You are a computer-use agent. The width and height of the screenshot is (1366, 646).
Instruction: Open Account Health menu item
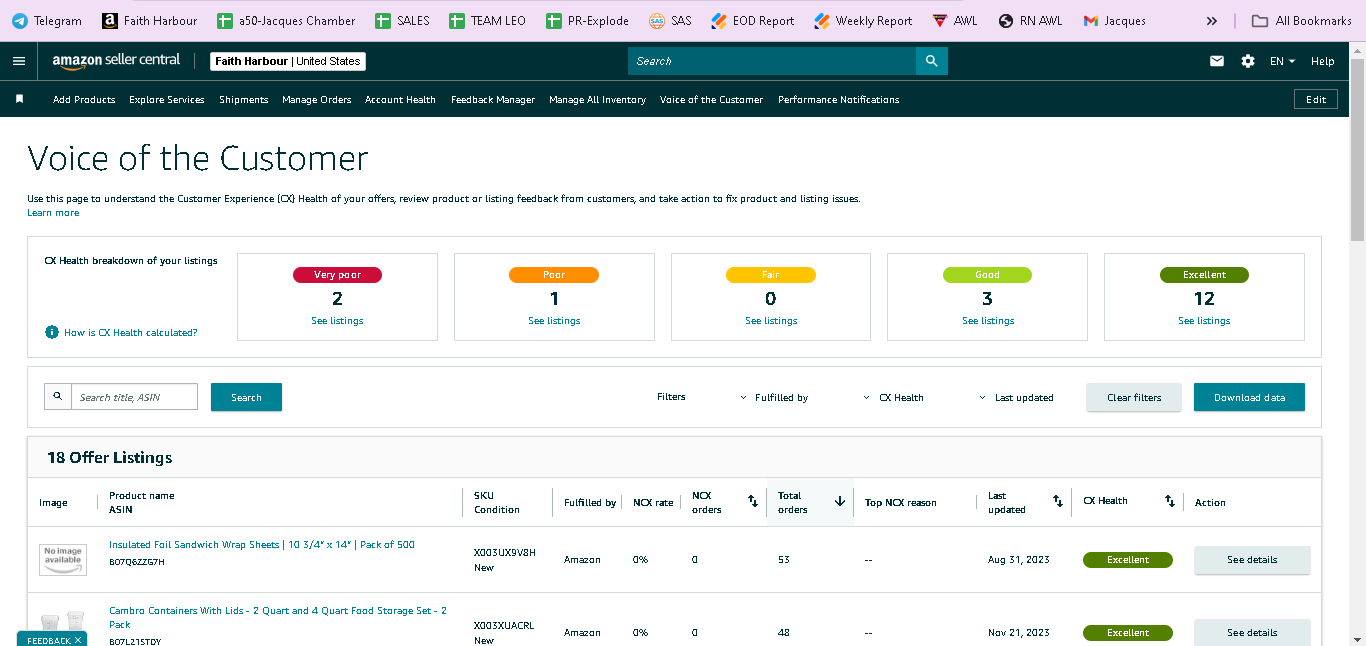click(x=400, y=99)
